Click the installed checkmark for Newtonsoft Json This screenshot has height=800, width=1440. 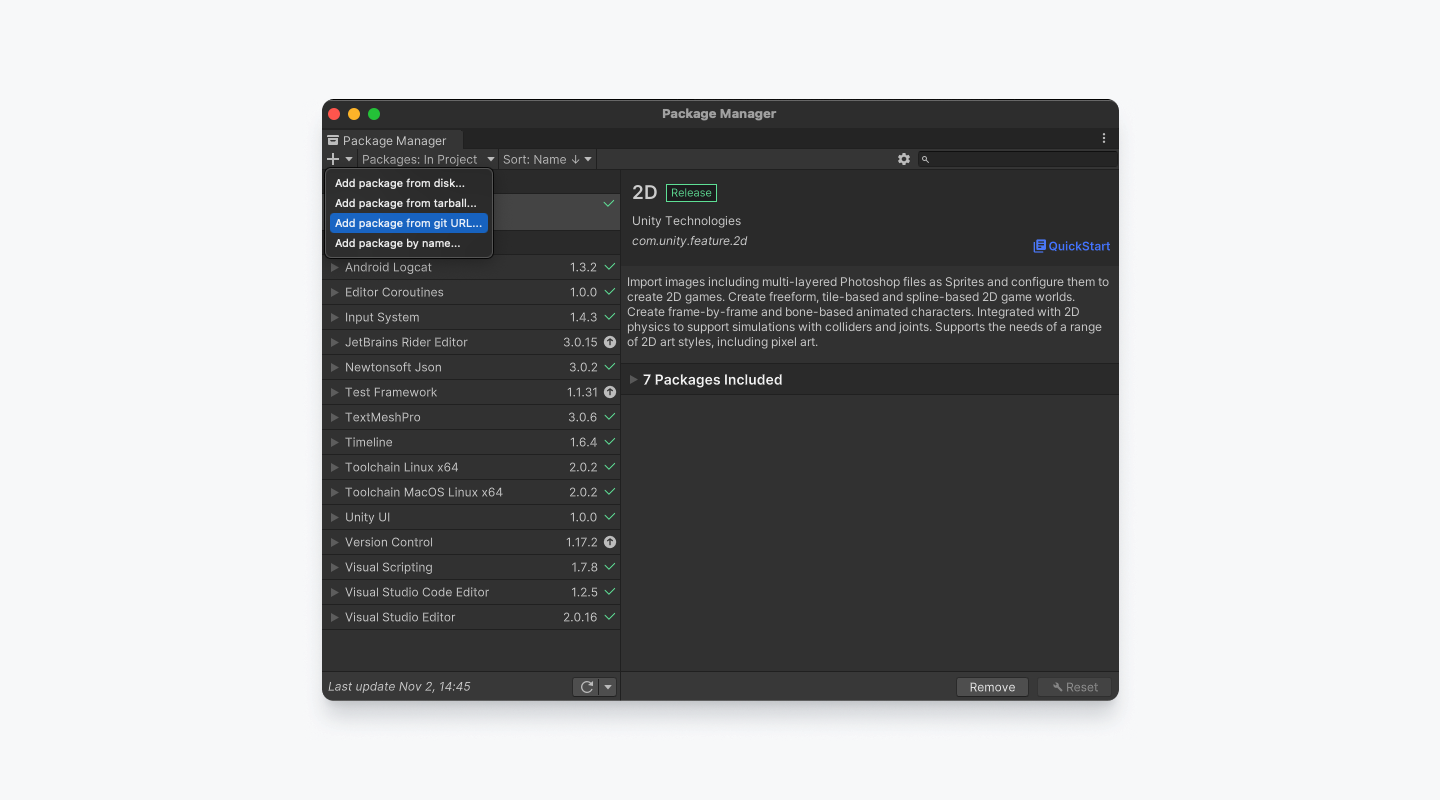click(610, 367)
